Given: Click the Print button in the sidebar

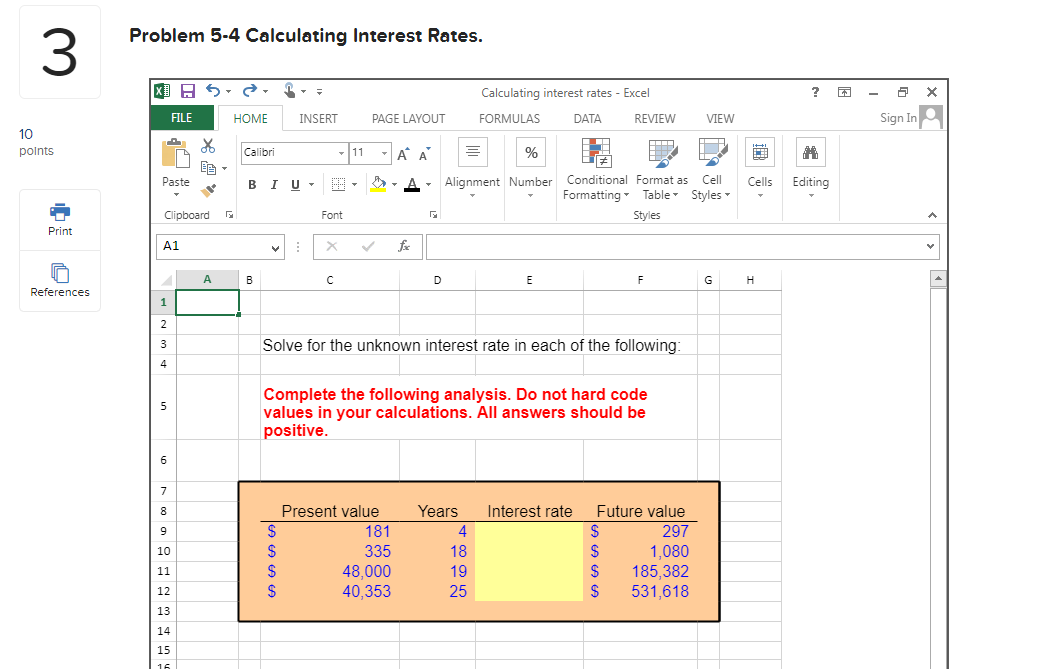Looking at the screenshot, I should [x=59, y=218].
